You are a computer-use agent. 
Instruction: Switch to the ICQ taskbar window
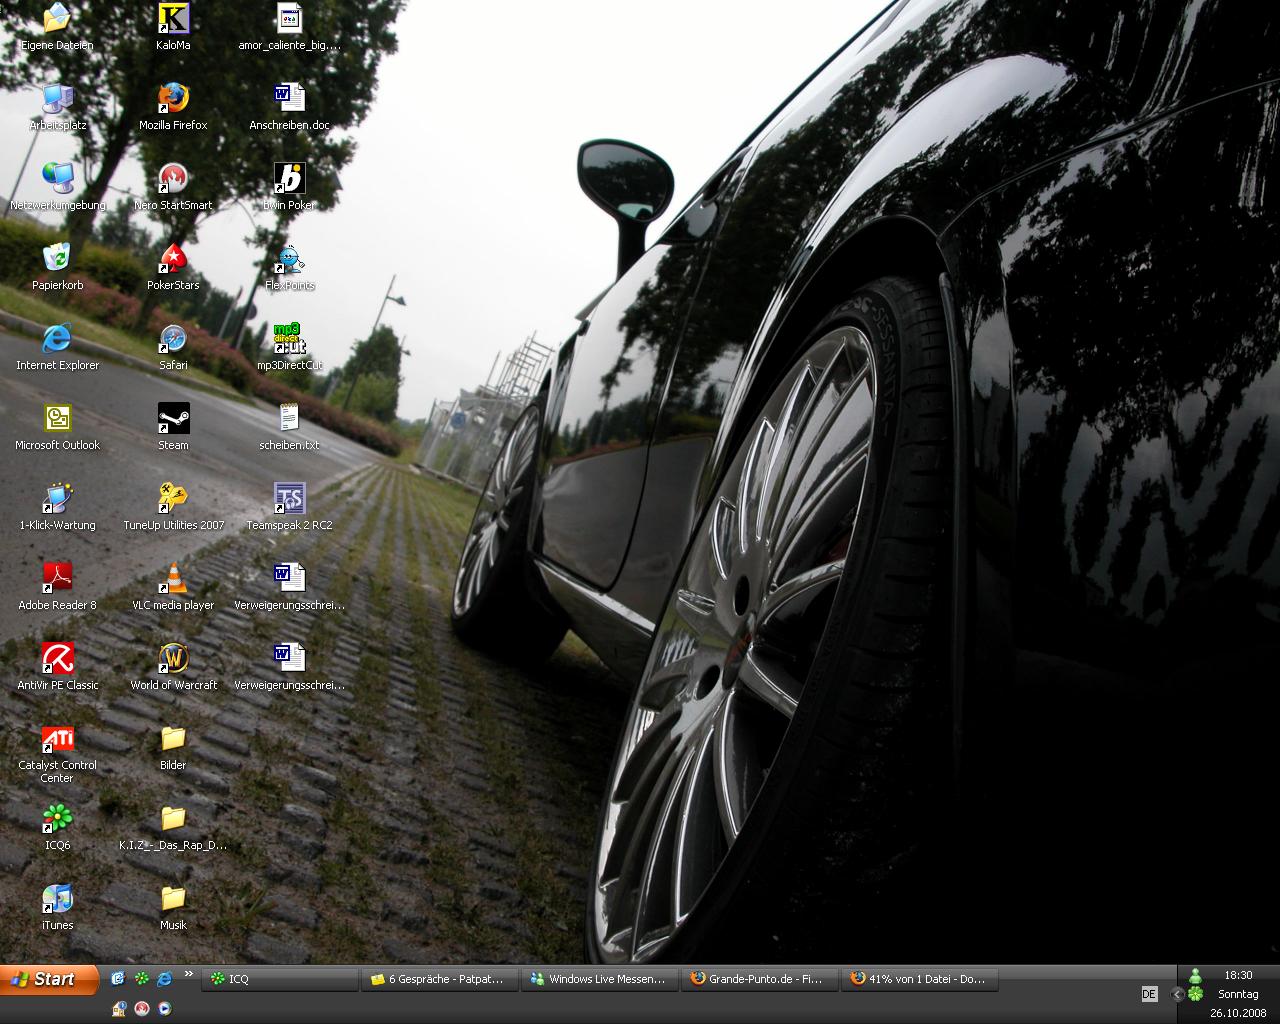click(x=279, y=979)
